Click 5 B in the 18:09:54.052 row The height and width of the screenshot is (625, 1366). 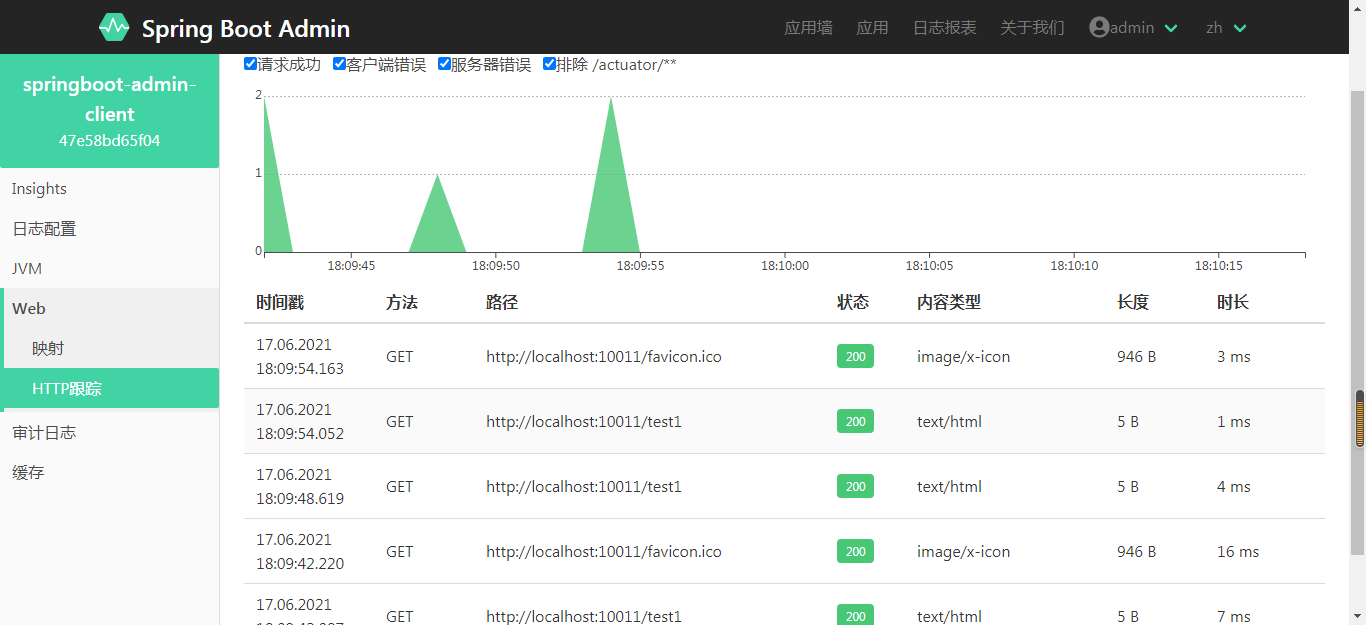1128,421
